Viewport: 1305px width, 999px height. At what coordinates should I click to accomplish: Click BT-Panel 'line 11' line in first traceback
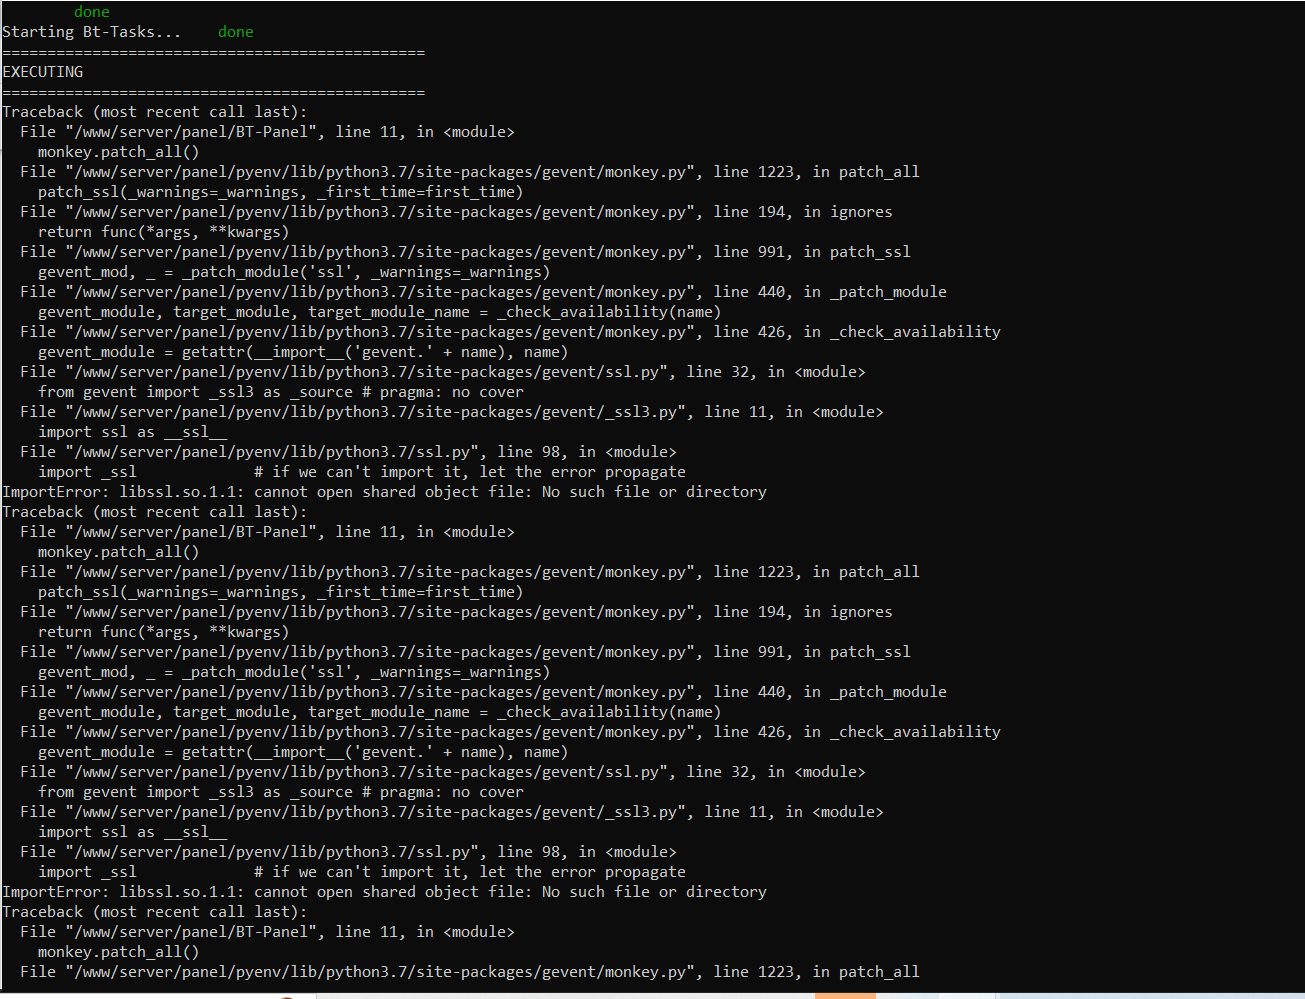click(267, 132)
